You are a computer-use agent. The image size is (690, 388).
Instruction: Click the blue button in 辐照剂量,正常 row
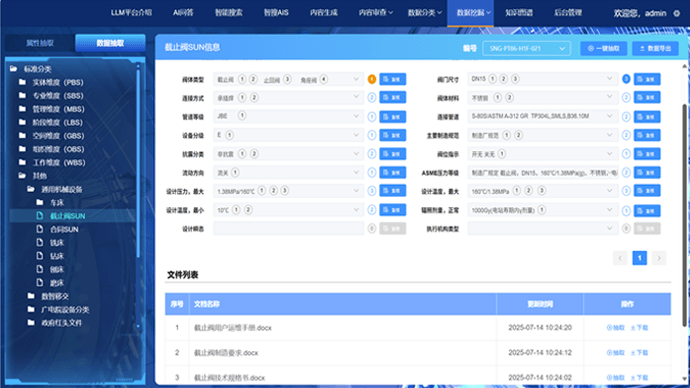647,210
